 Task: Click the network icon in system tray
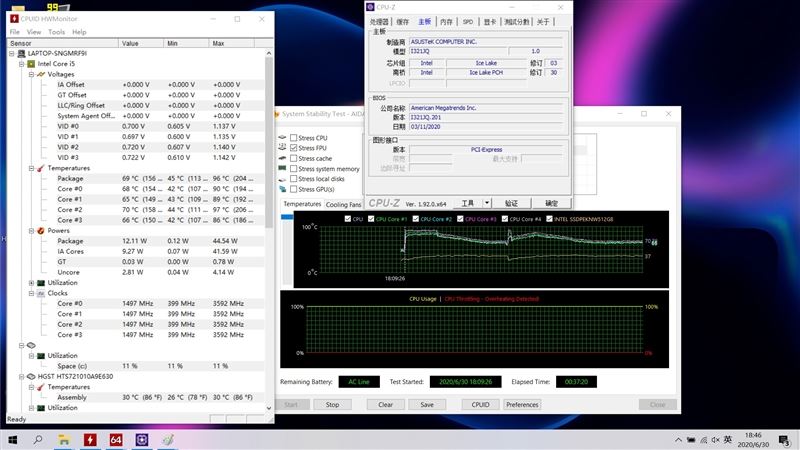704,440
